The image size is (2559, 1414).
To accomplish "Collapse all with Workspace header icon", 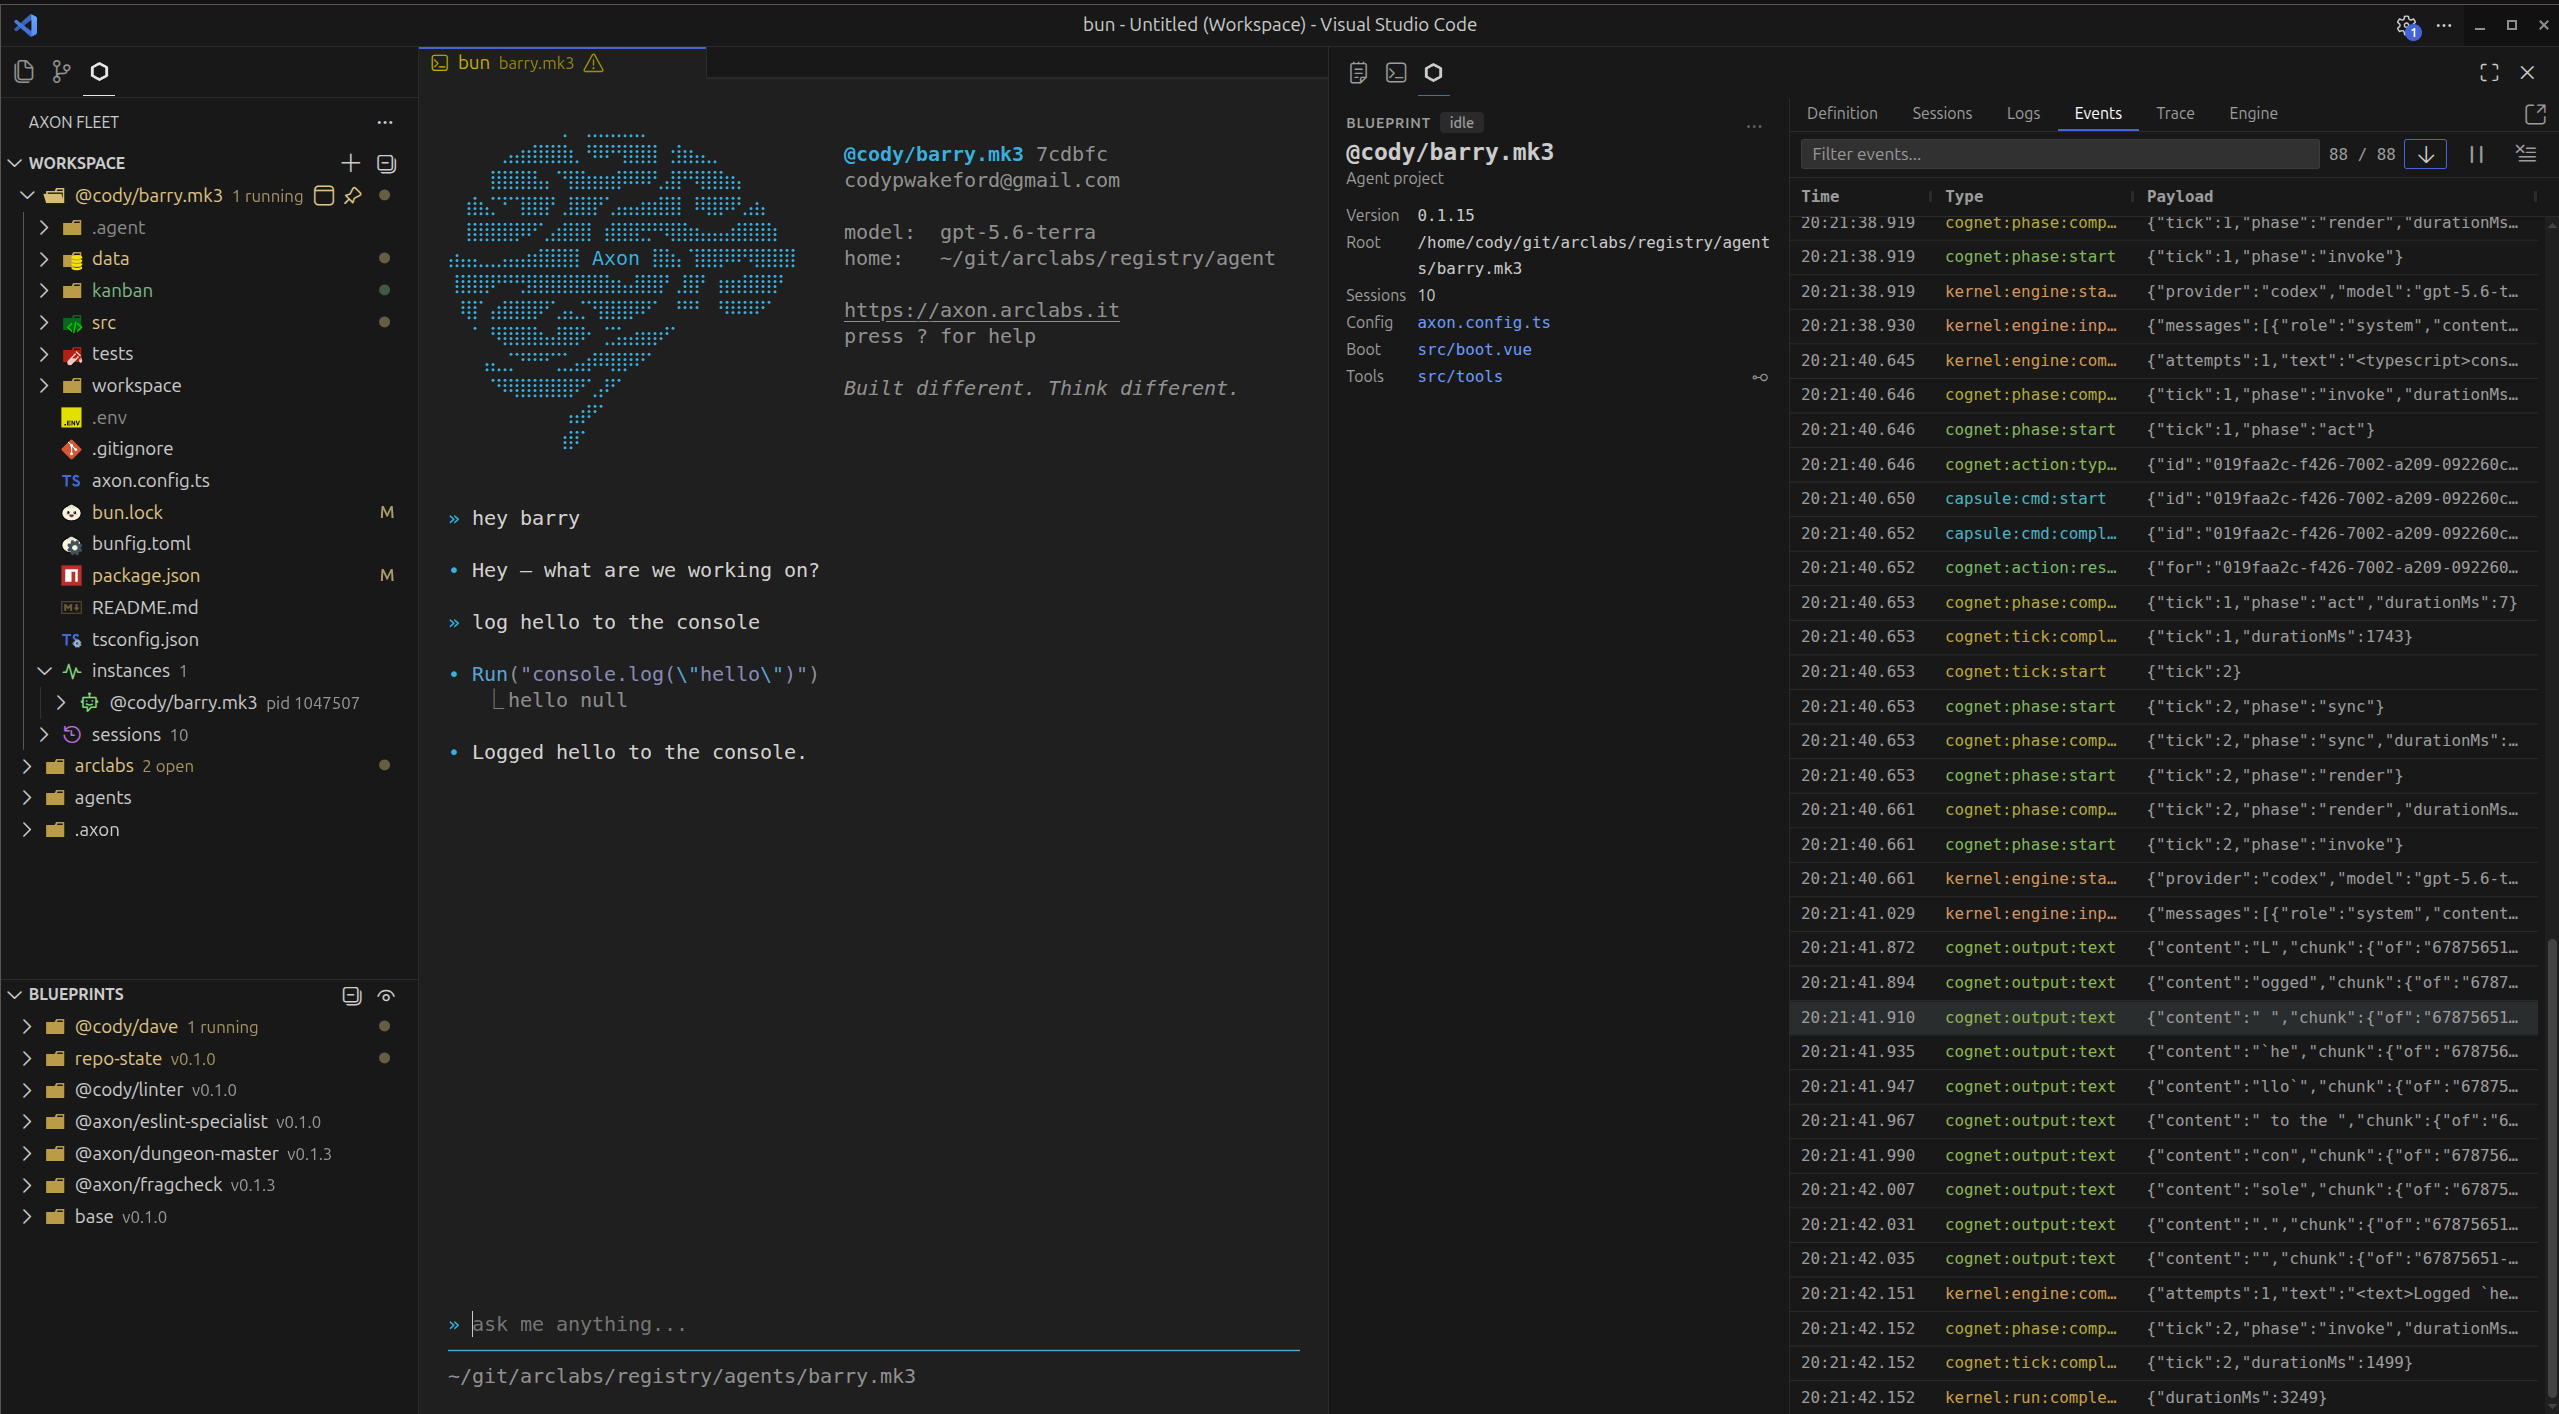I will pos(386,163).
